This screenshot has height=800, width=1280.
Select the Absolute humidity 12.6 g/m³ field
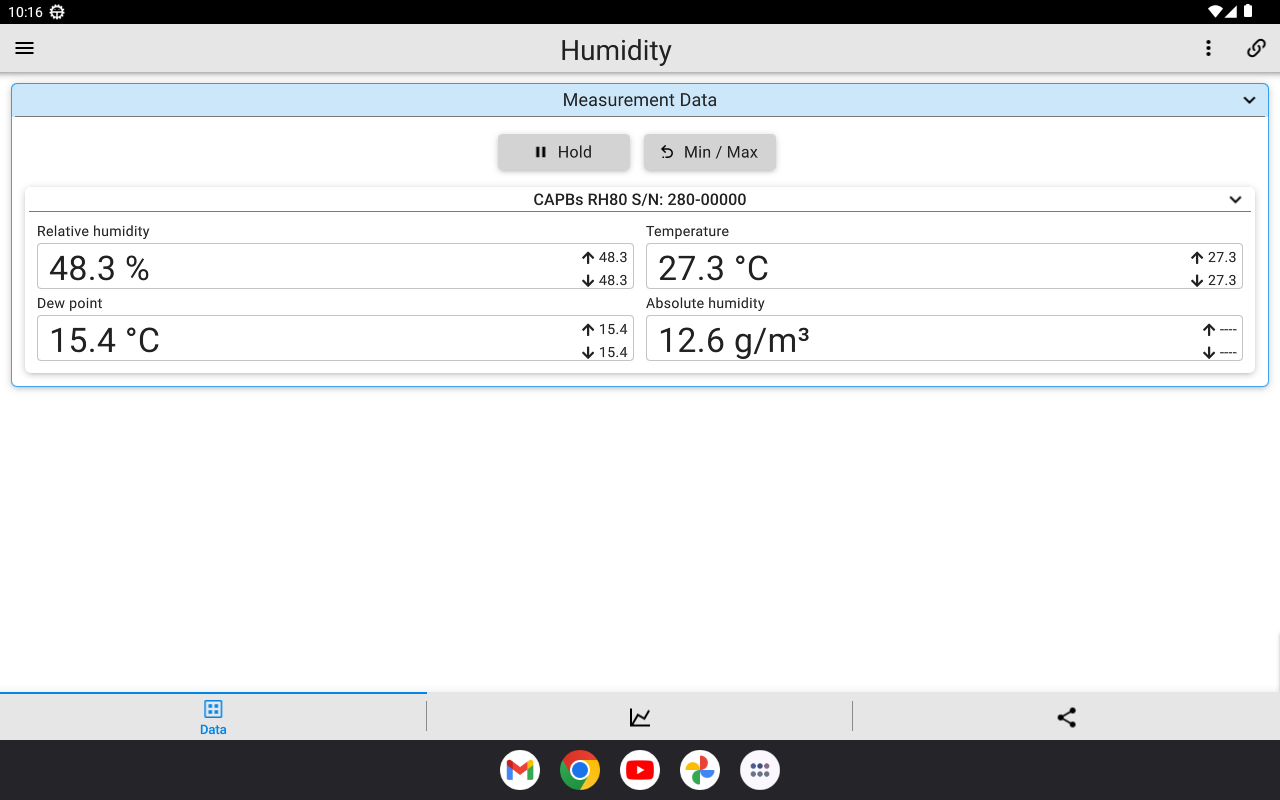(x=944, y=339)
